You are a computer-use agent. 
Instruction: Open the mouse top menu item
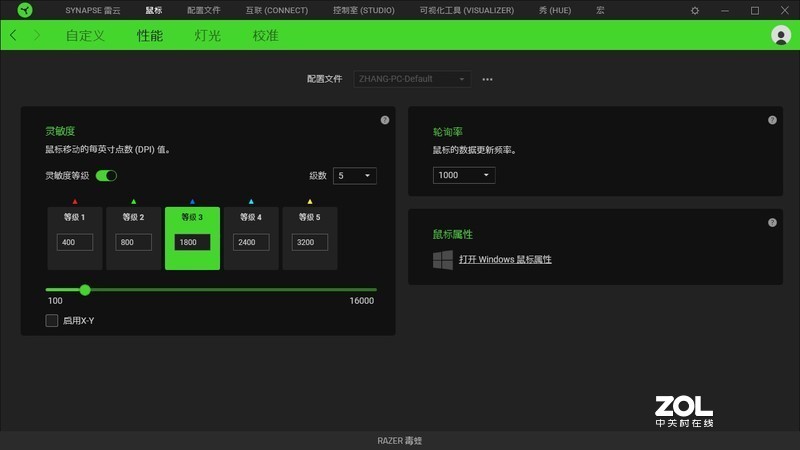click(x=154, y=10)
